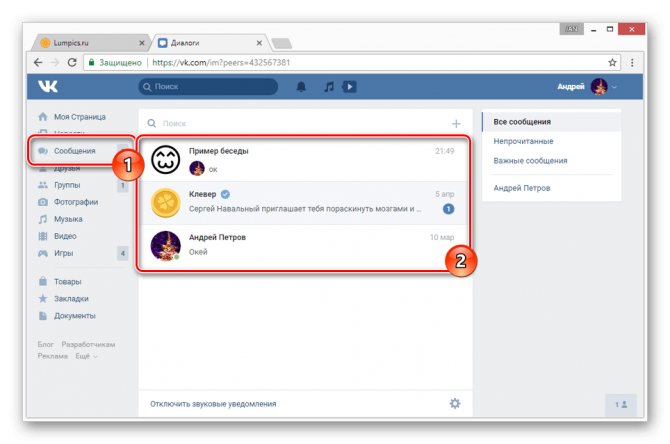The width and height of the screenshot is (670, 444).
Task: Click the VK logo in the header
Action: tap(47, 87)
